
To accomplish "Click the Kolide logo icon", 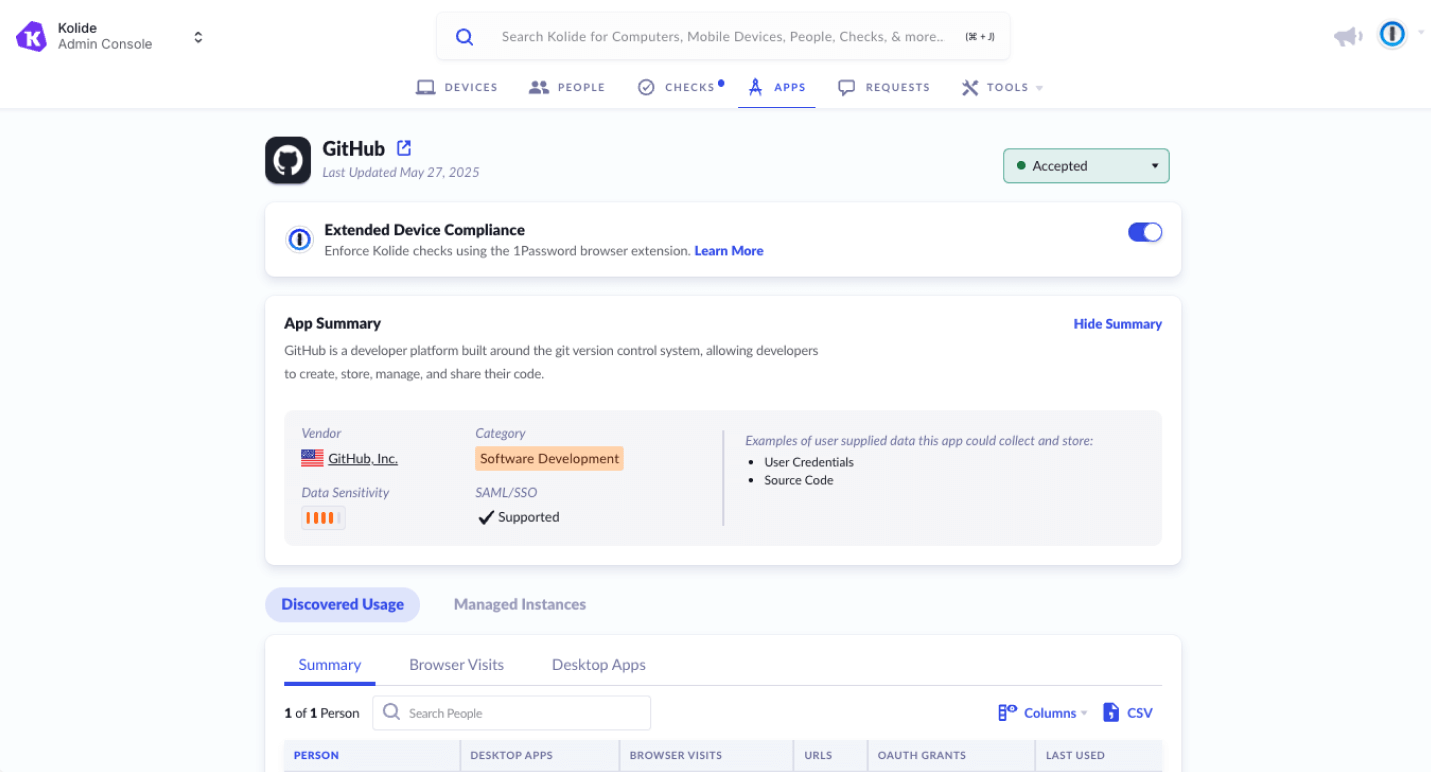I will click(30, 35).
